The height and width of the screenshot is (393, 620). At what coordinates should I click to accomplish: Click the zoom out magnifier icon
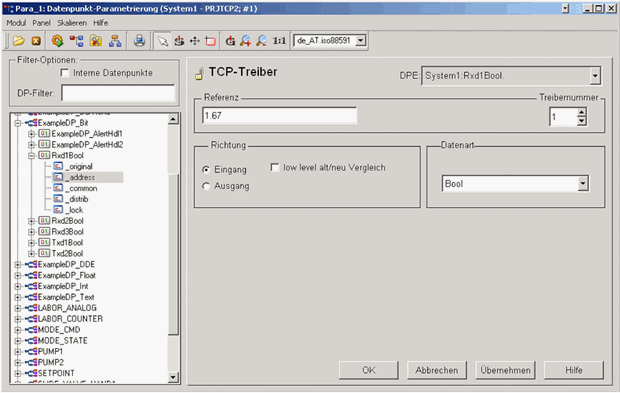click(261, 41)
